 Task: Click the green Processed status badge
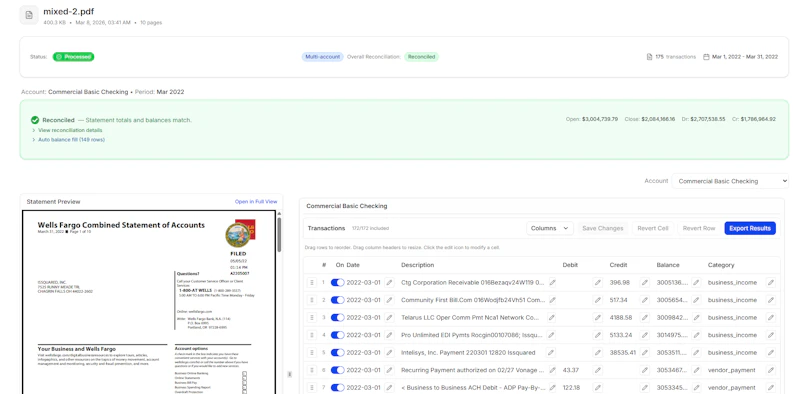[x=73, y=57]
